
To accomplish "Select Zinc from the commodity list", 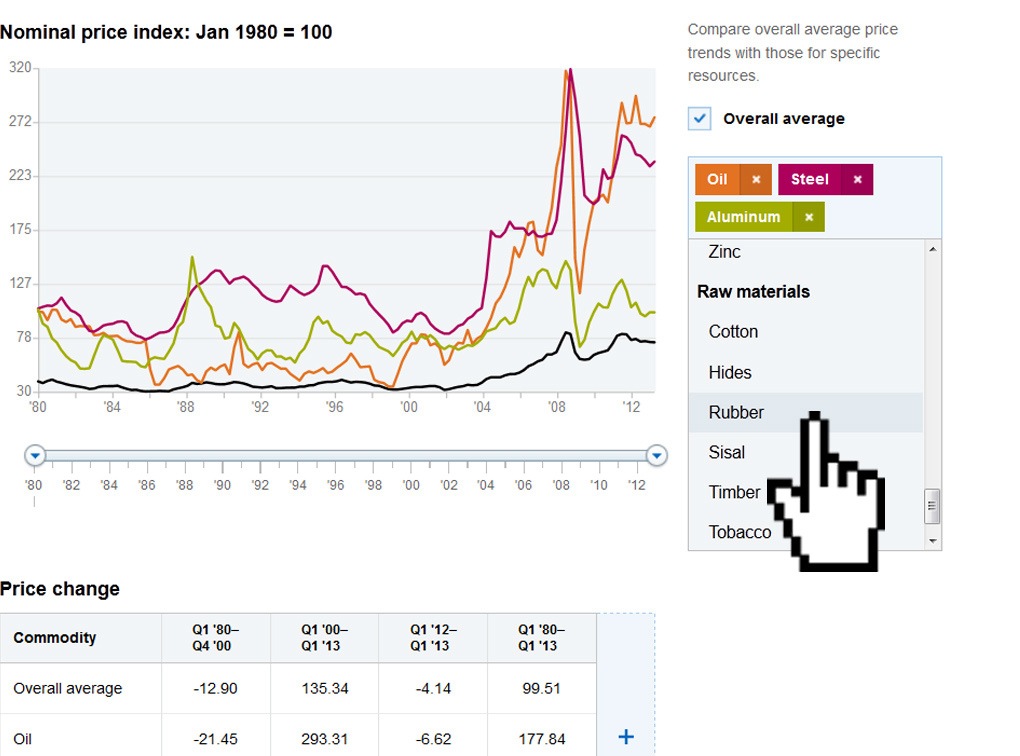I will pyautogui.click(x=723, y=251).
